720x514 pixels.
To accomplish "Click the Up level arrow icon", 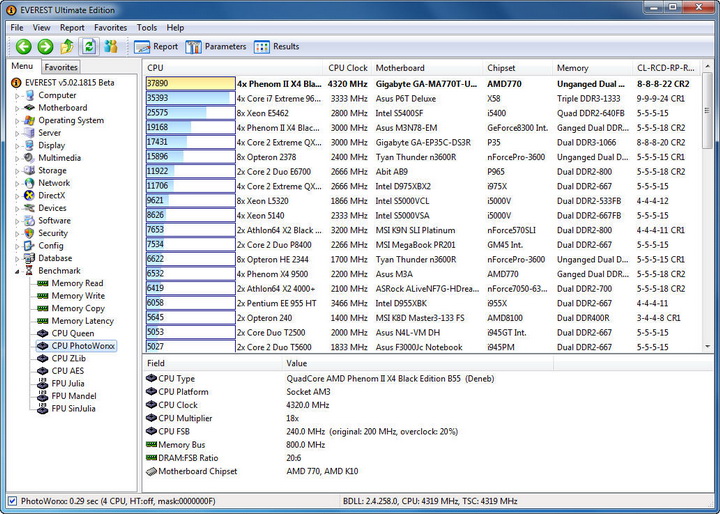I will (67, 46).
